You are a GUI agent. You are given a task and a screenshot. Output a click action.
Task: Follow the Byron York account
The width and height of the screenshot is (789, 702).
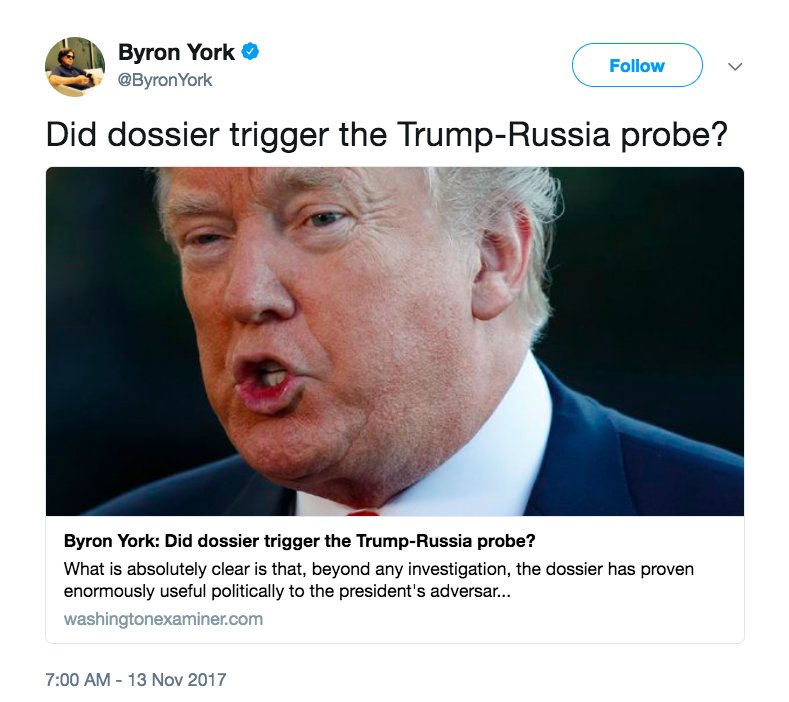(637, 65)
